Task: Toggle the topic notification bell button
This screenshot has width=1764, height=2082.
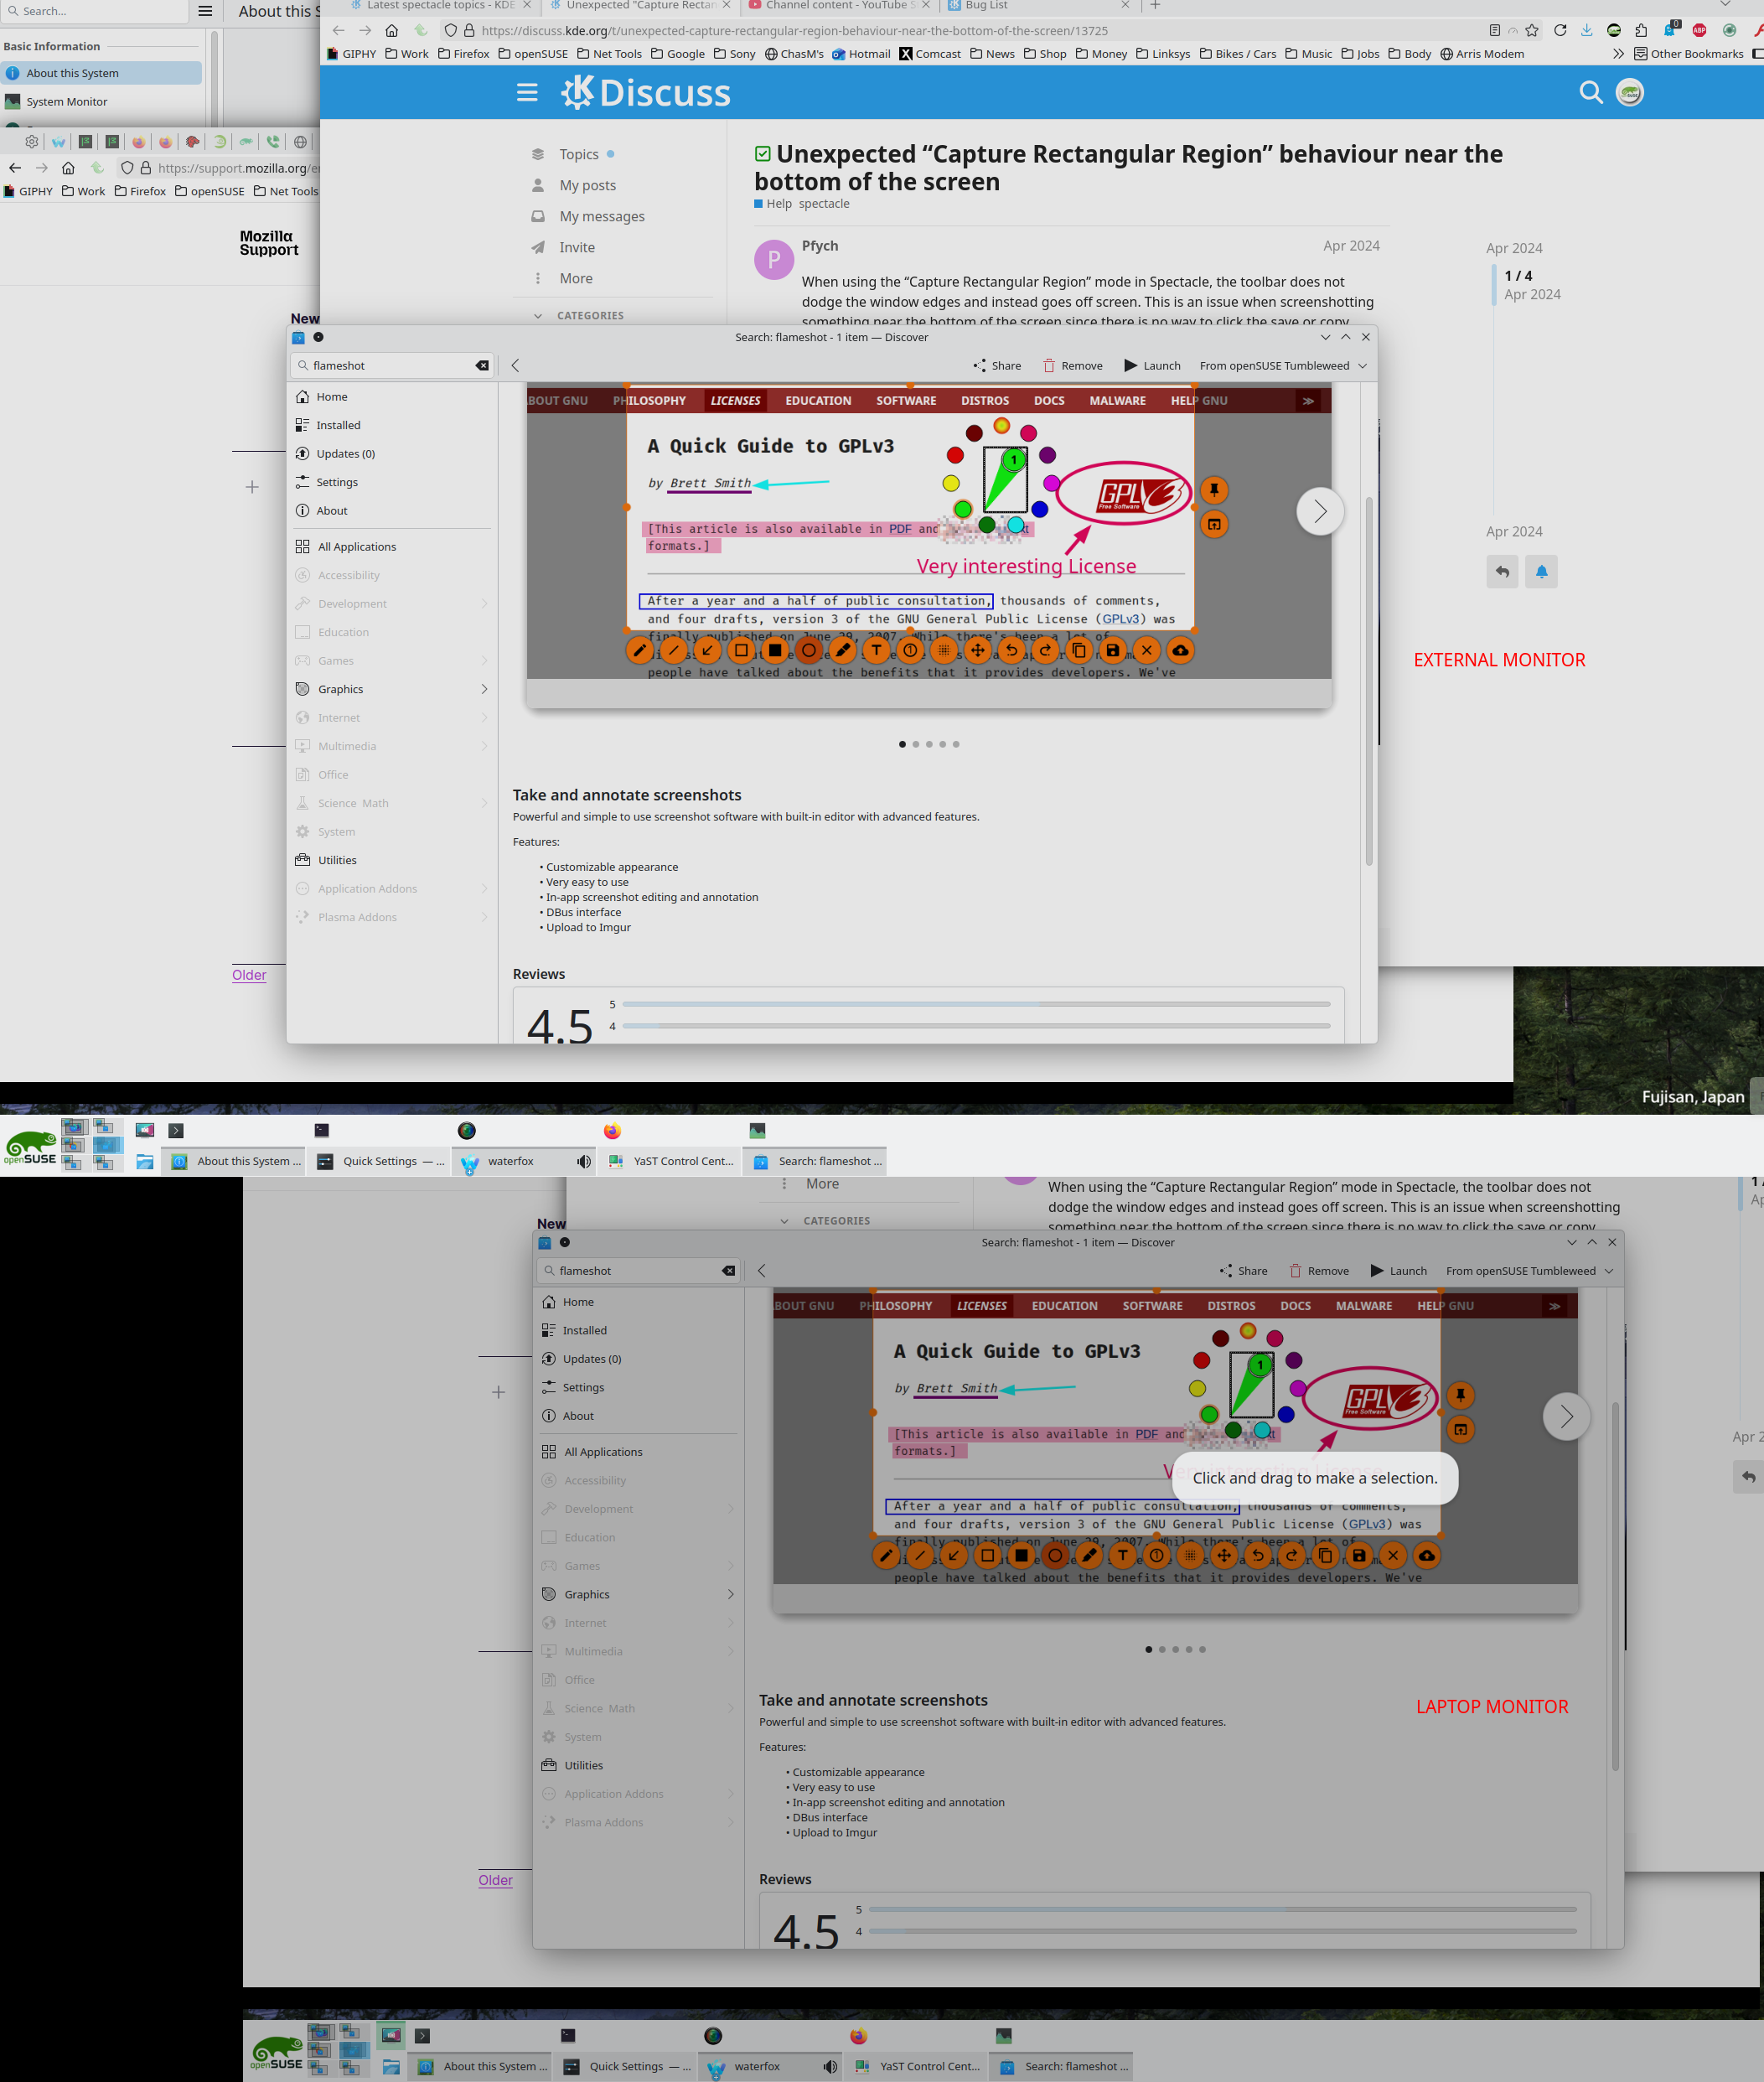Action: click(x=1541, y=572)
